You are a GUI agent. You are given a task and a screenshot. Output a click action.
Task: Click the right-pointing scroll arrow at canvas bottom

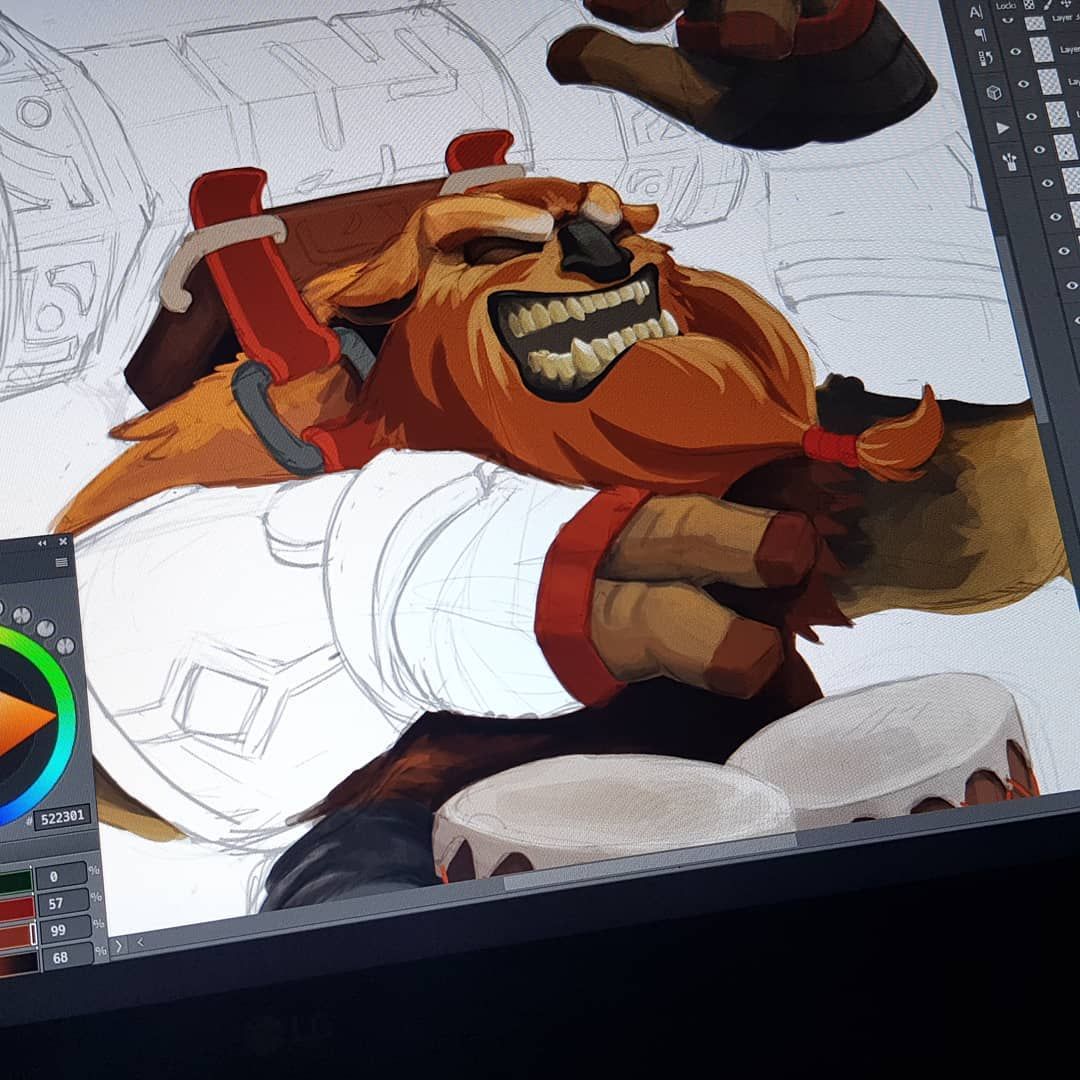coord(119,944)
